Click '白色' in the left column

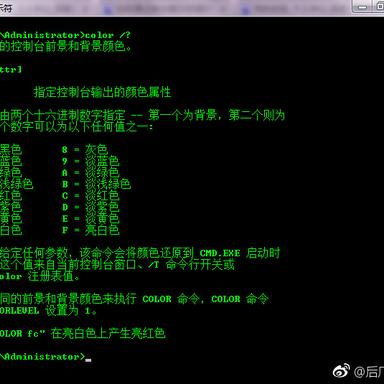point(11,230)
